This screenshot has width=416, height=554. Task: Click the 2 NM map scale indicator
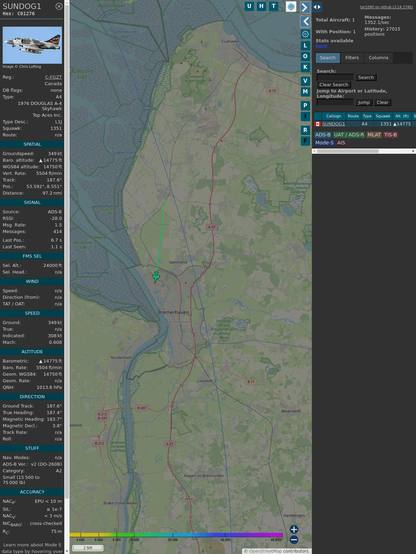[x=88, y=548]
